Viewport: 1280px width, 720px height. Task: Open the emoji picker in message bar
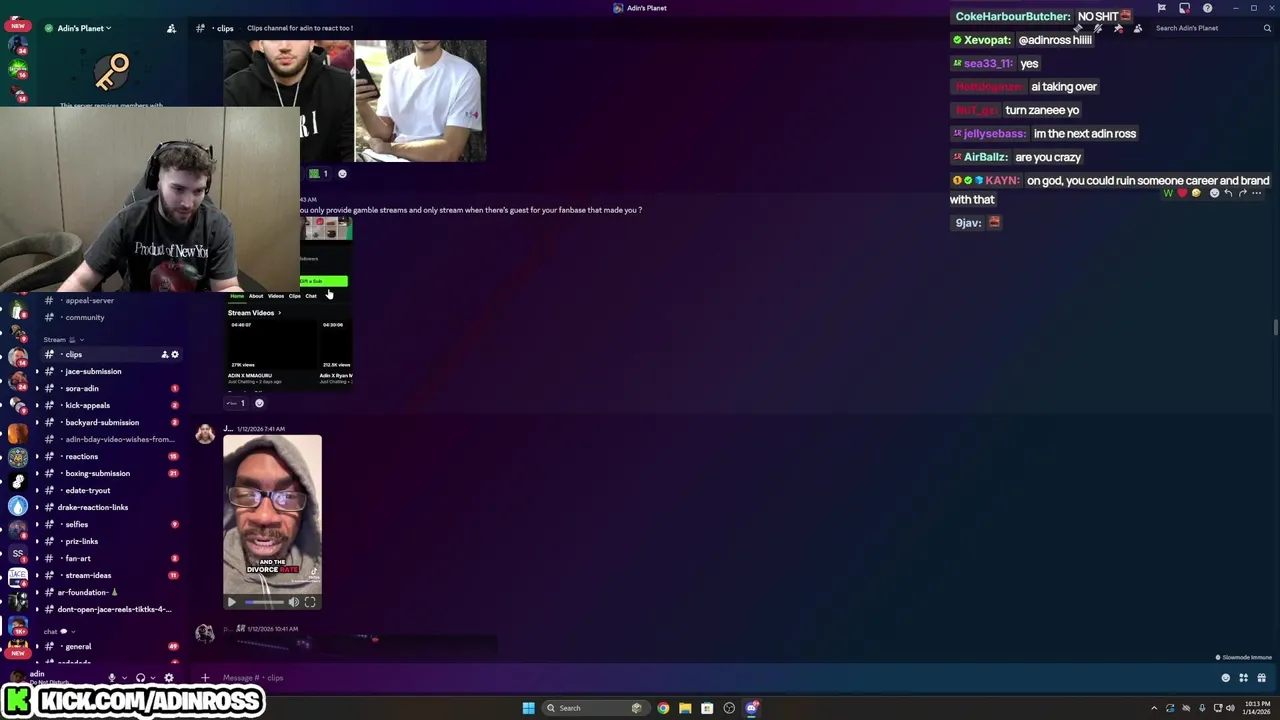coord(1226,678)
